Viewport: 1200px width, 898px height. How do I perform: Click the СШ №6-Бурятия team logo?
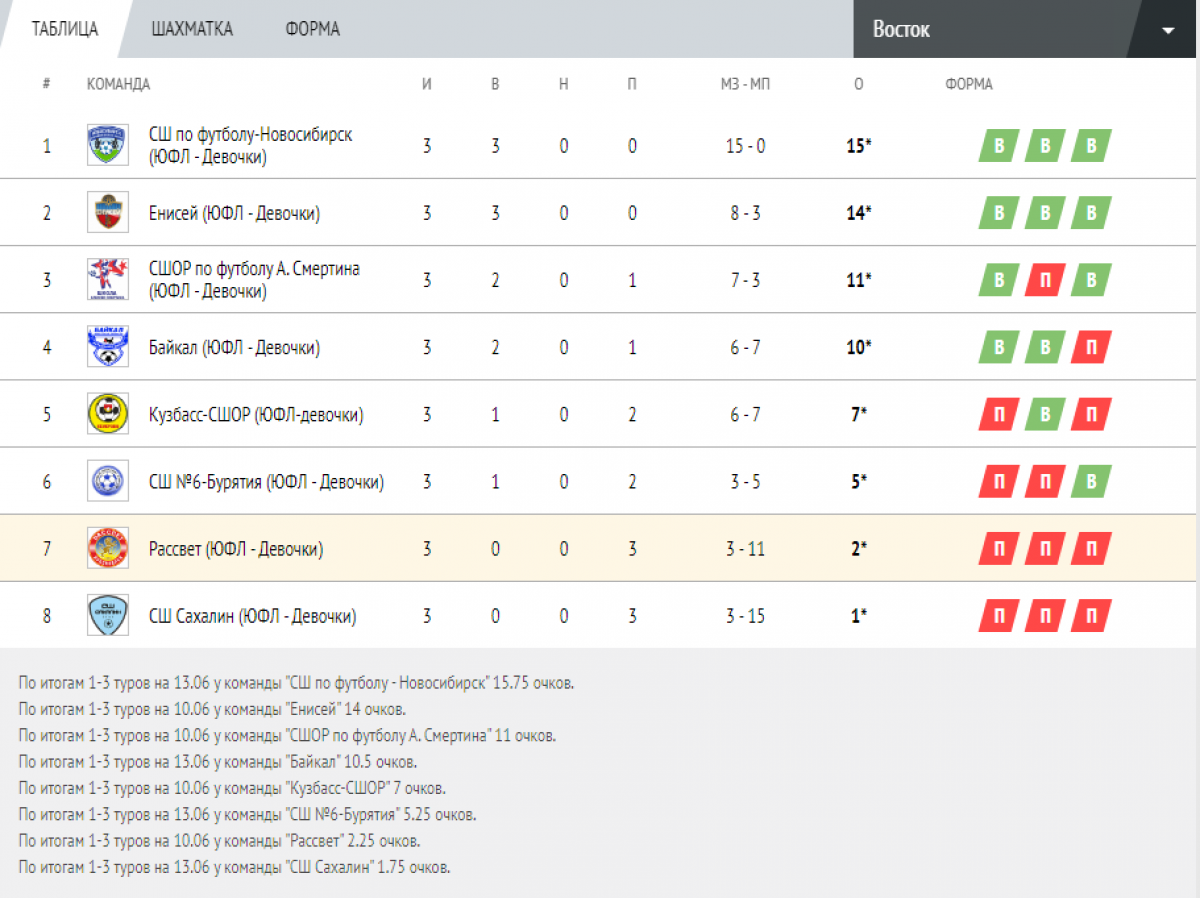[x=107, y=481]
